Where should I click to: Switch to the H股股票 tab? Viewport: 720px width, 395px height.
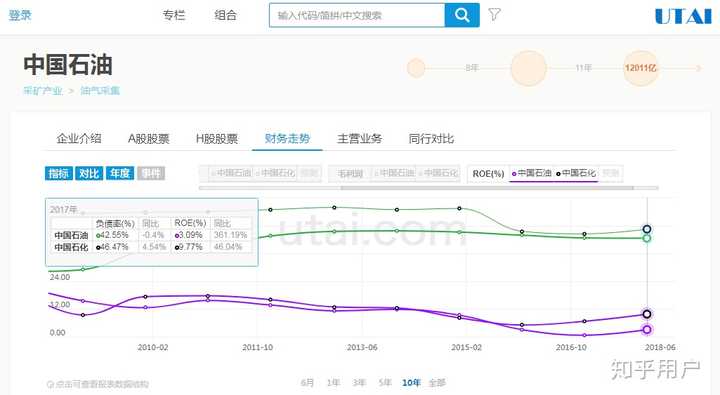[217, 138]
